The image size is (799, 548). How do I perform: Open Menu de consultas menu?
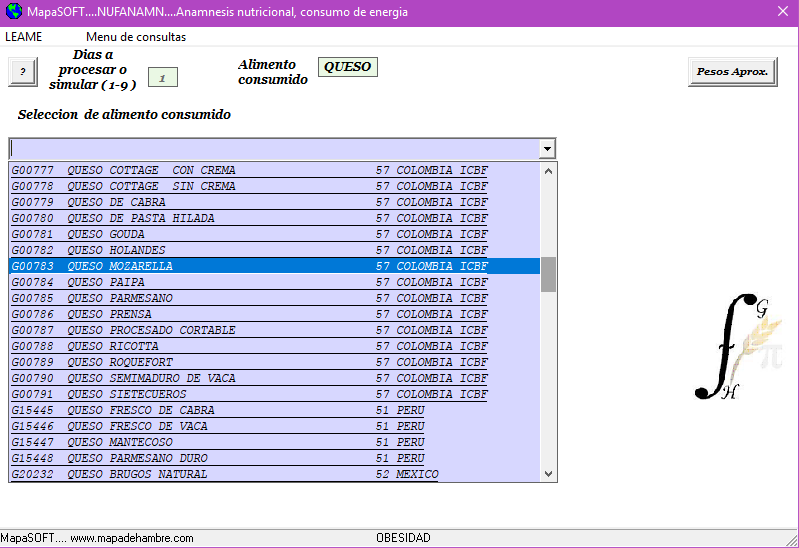[x=135, y=37]
